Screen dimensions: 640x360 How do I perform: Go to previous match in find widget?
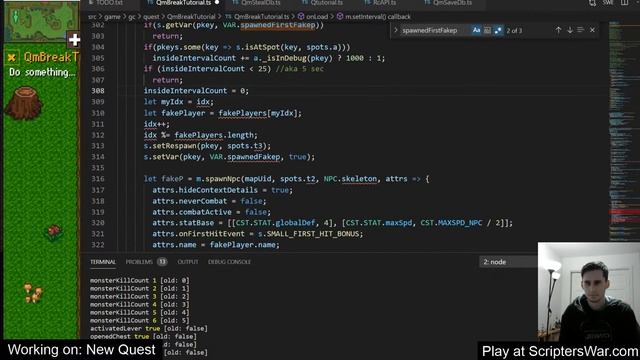coord(558,30)
